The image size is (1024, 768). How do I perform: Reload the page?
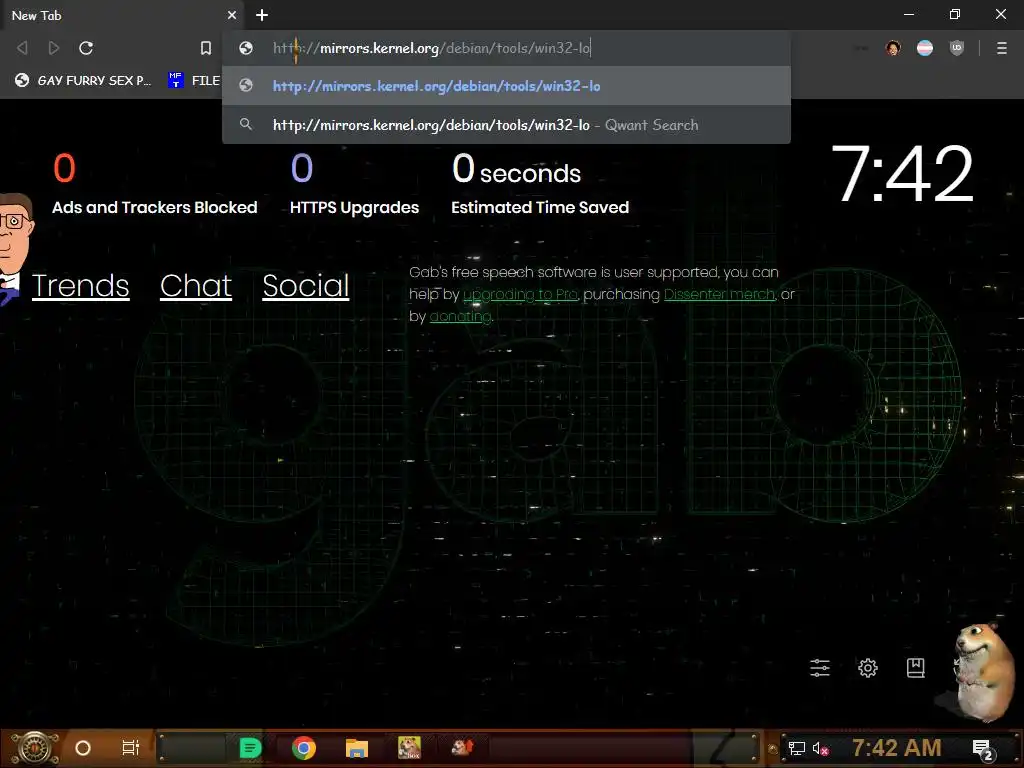(86, 48)
